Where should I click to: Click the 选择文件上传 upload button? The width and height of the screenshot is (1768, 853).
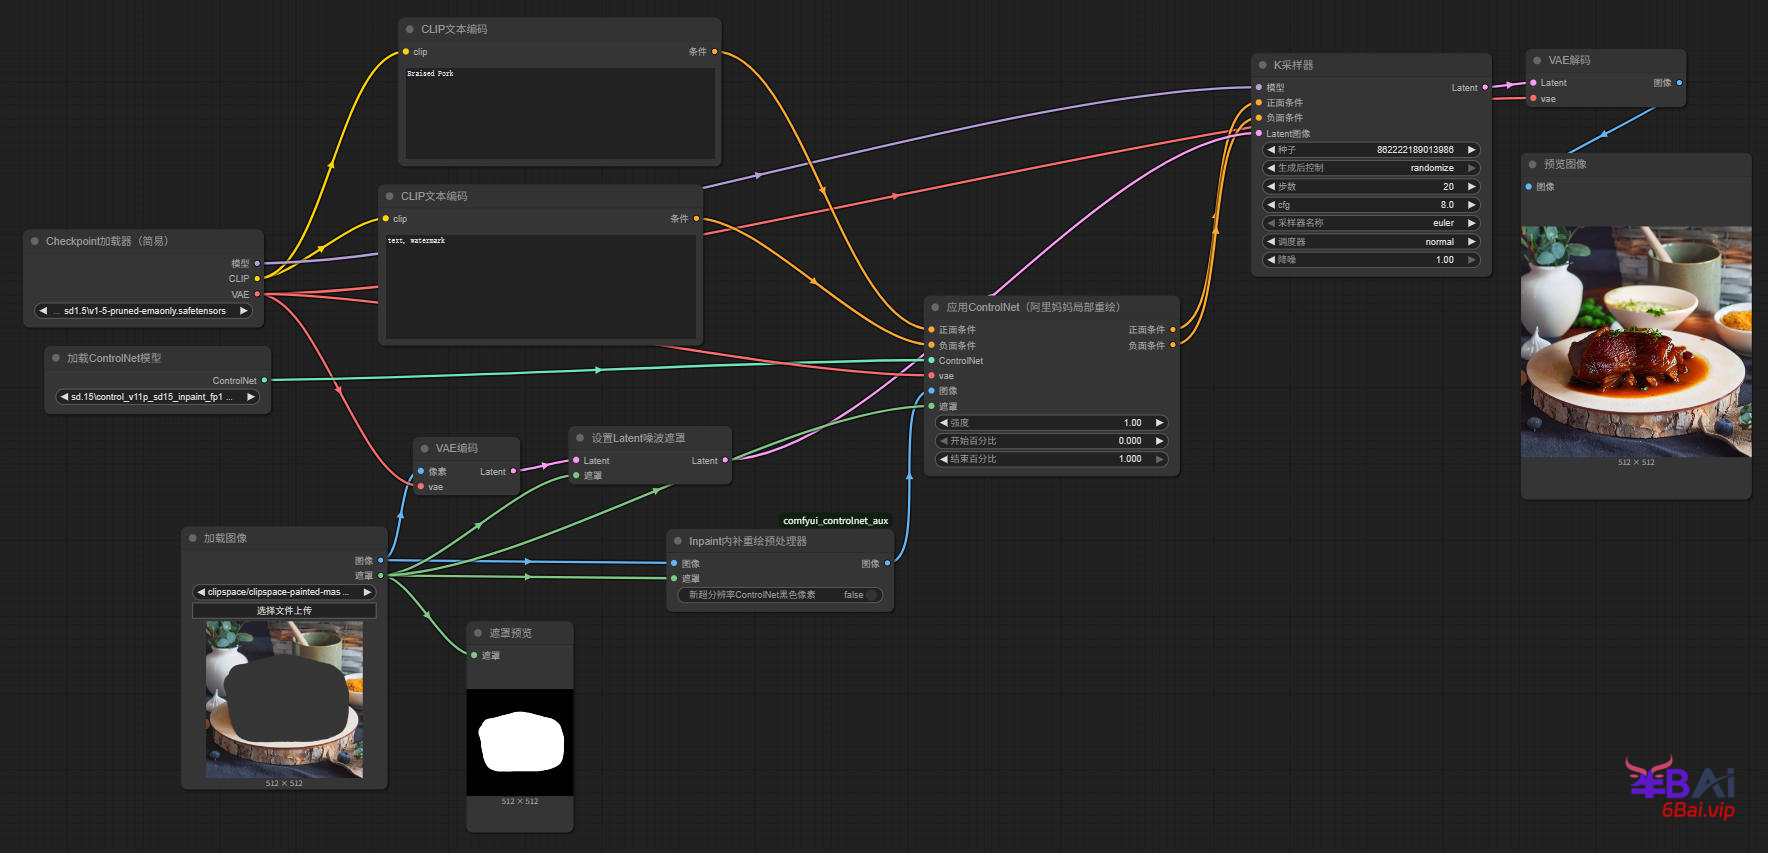pyautogui.click(x=284, y=610)
